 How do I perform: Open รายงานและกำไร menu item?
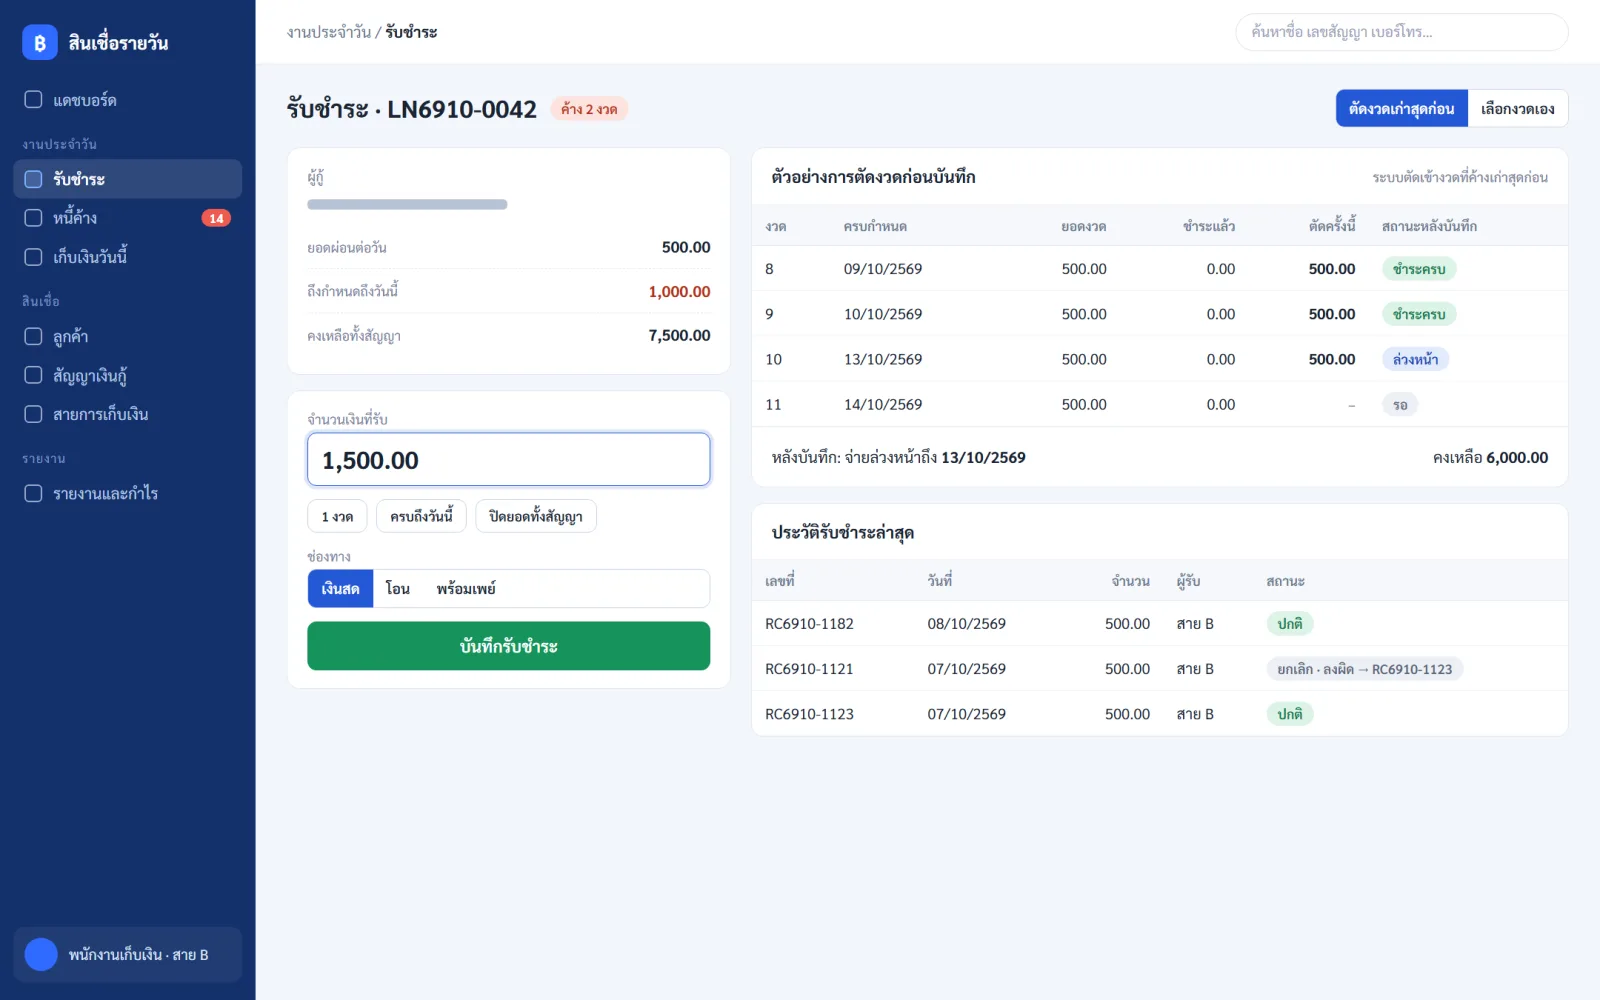point(128,493)
